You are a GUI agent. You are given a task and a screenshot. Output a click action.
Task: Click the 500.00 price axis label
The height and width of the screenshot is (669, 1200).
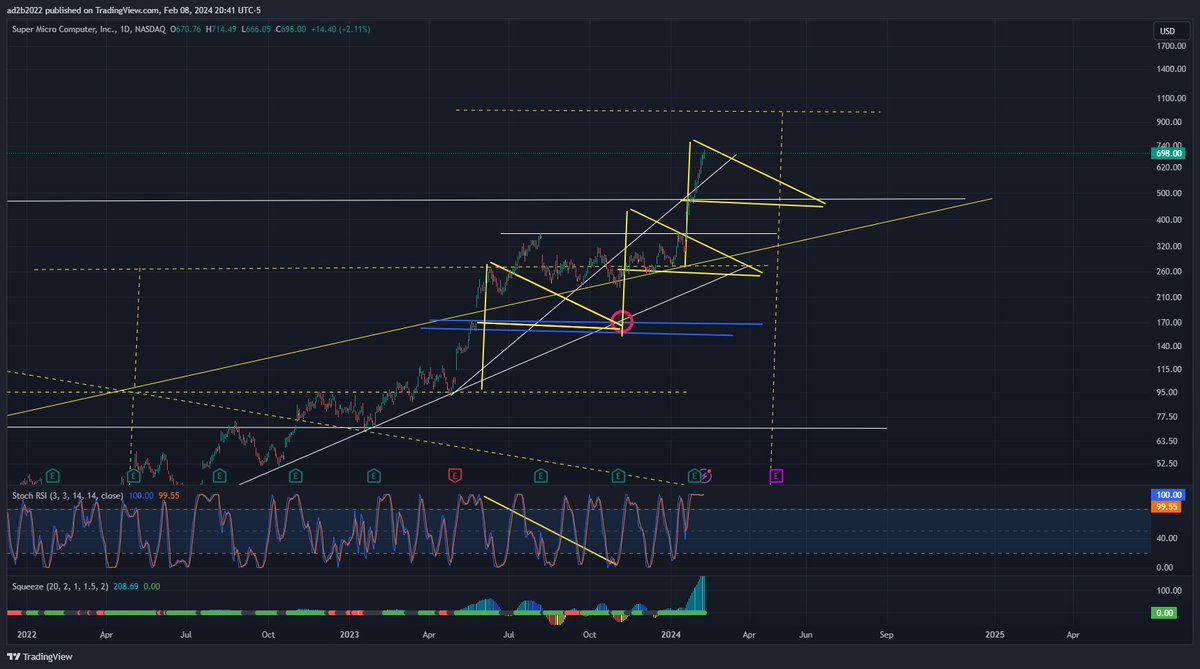1169,193
